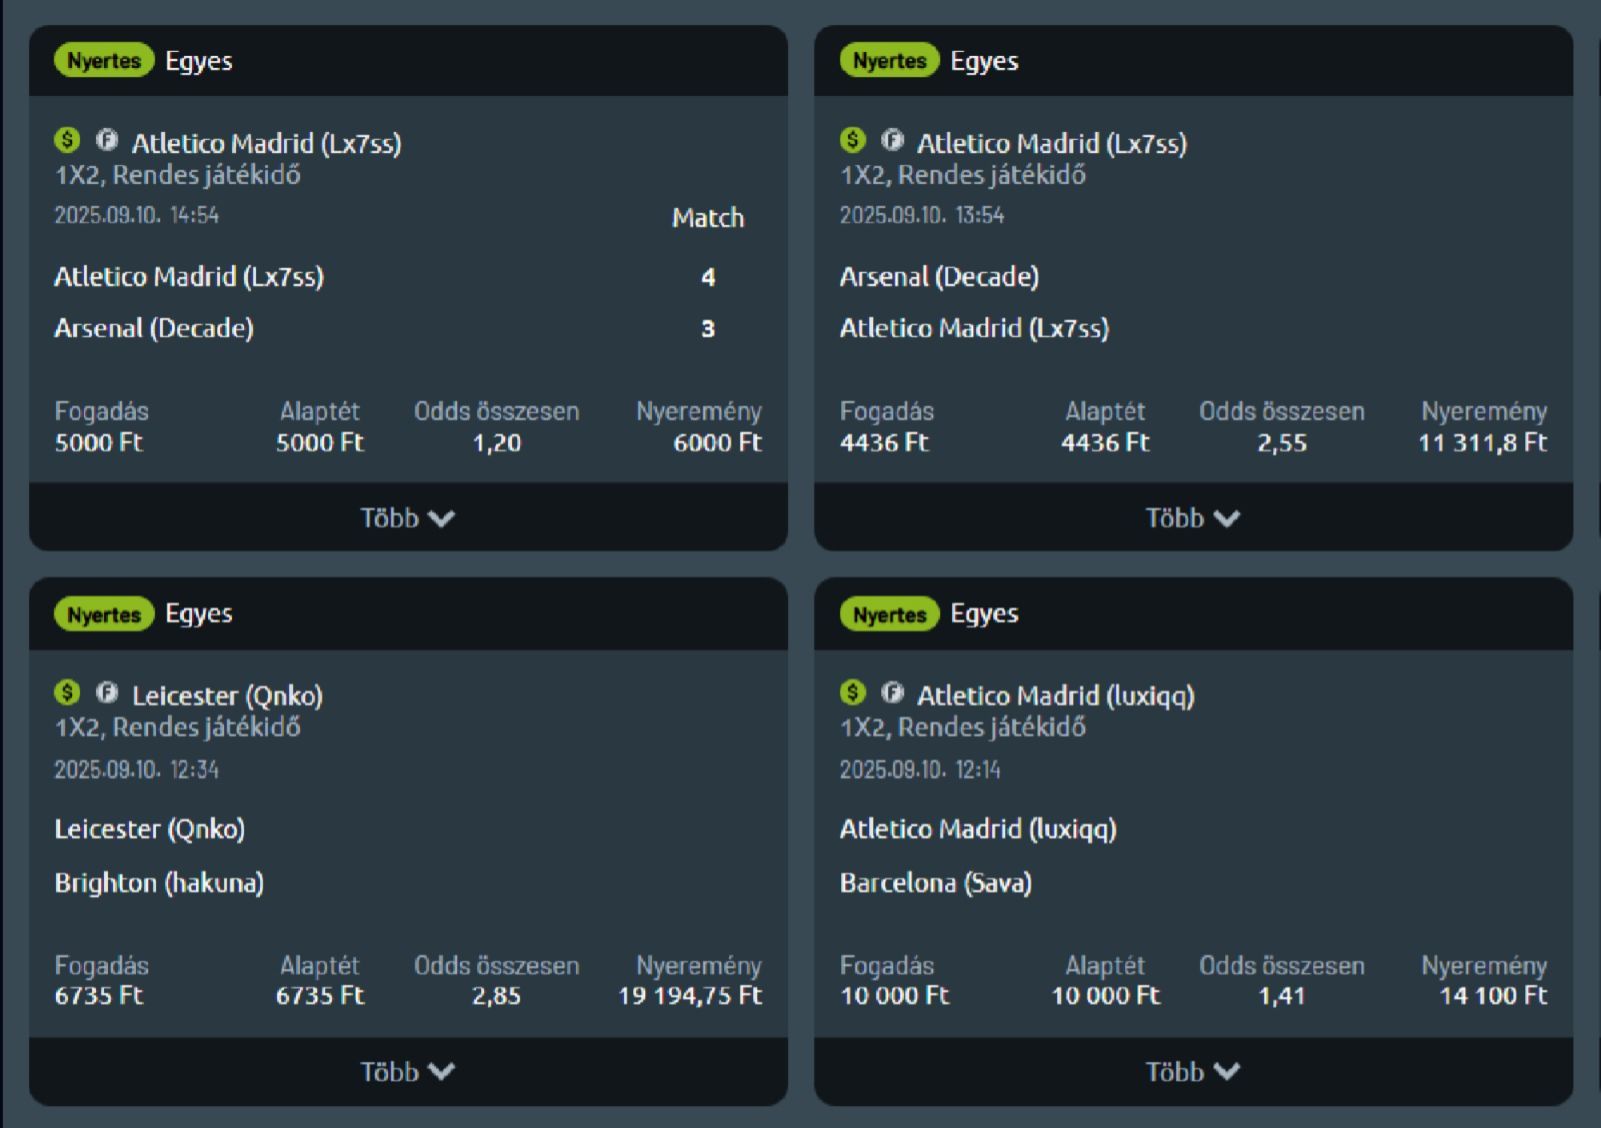This screenshot has width=1601, height=1128.
Task: Click Nyertes badge on the Barcelona (Sava) bet card
Action: pos(889,614)
